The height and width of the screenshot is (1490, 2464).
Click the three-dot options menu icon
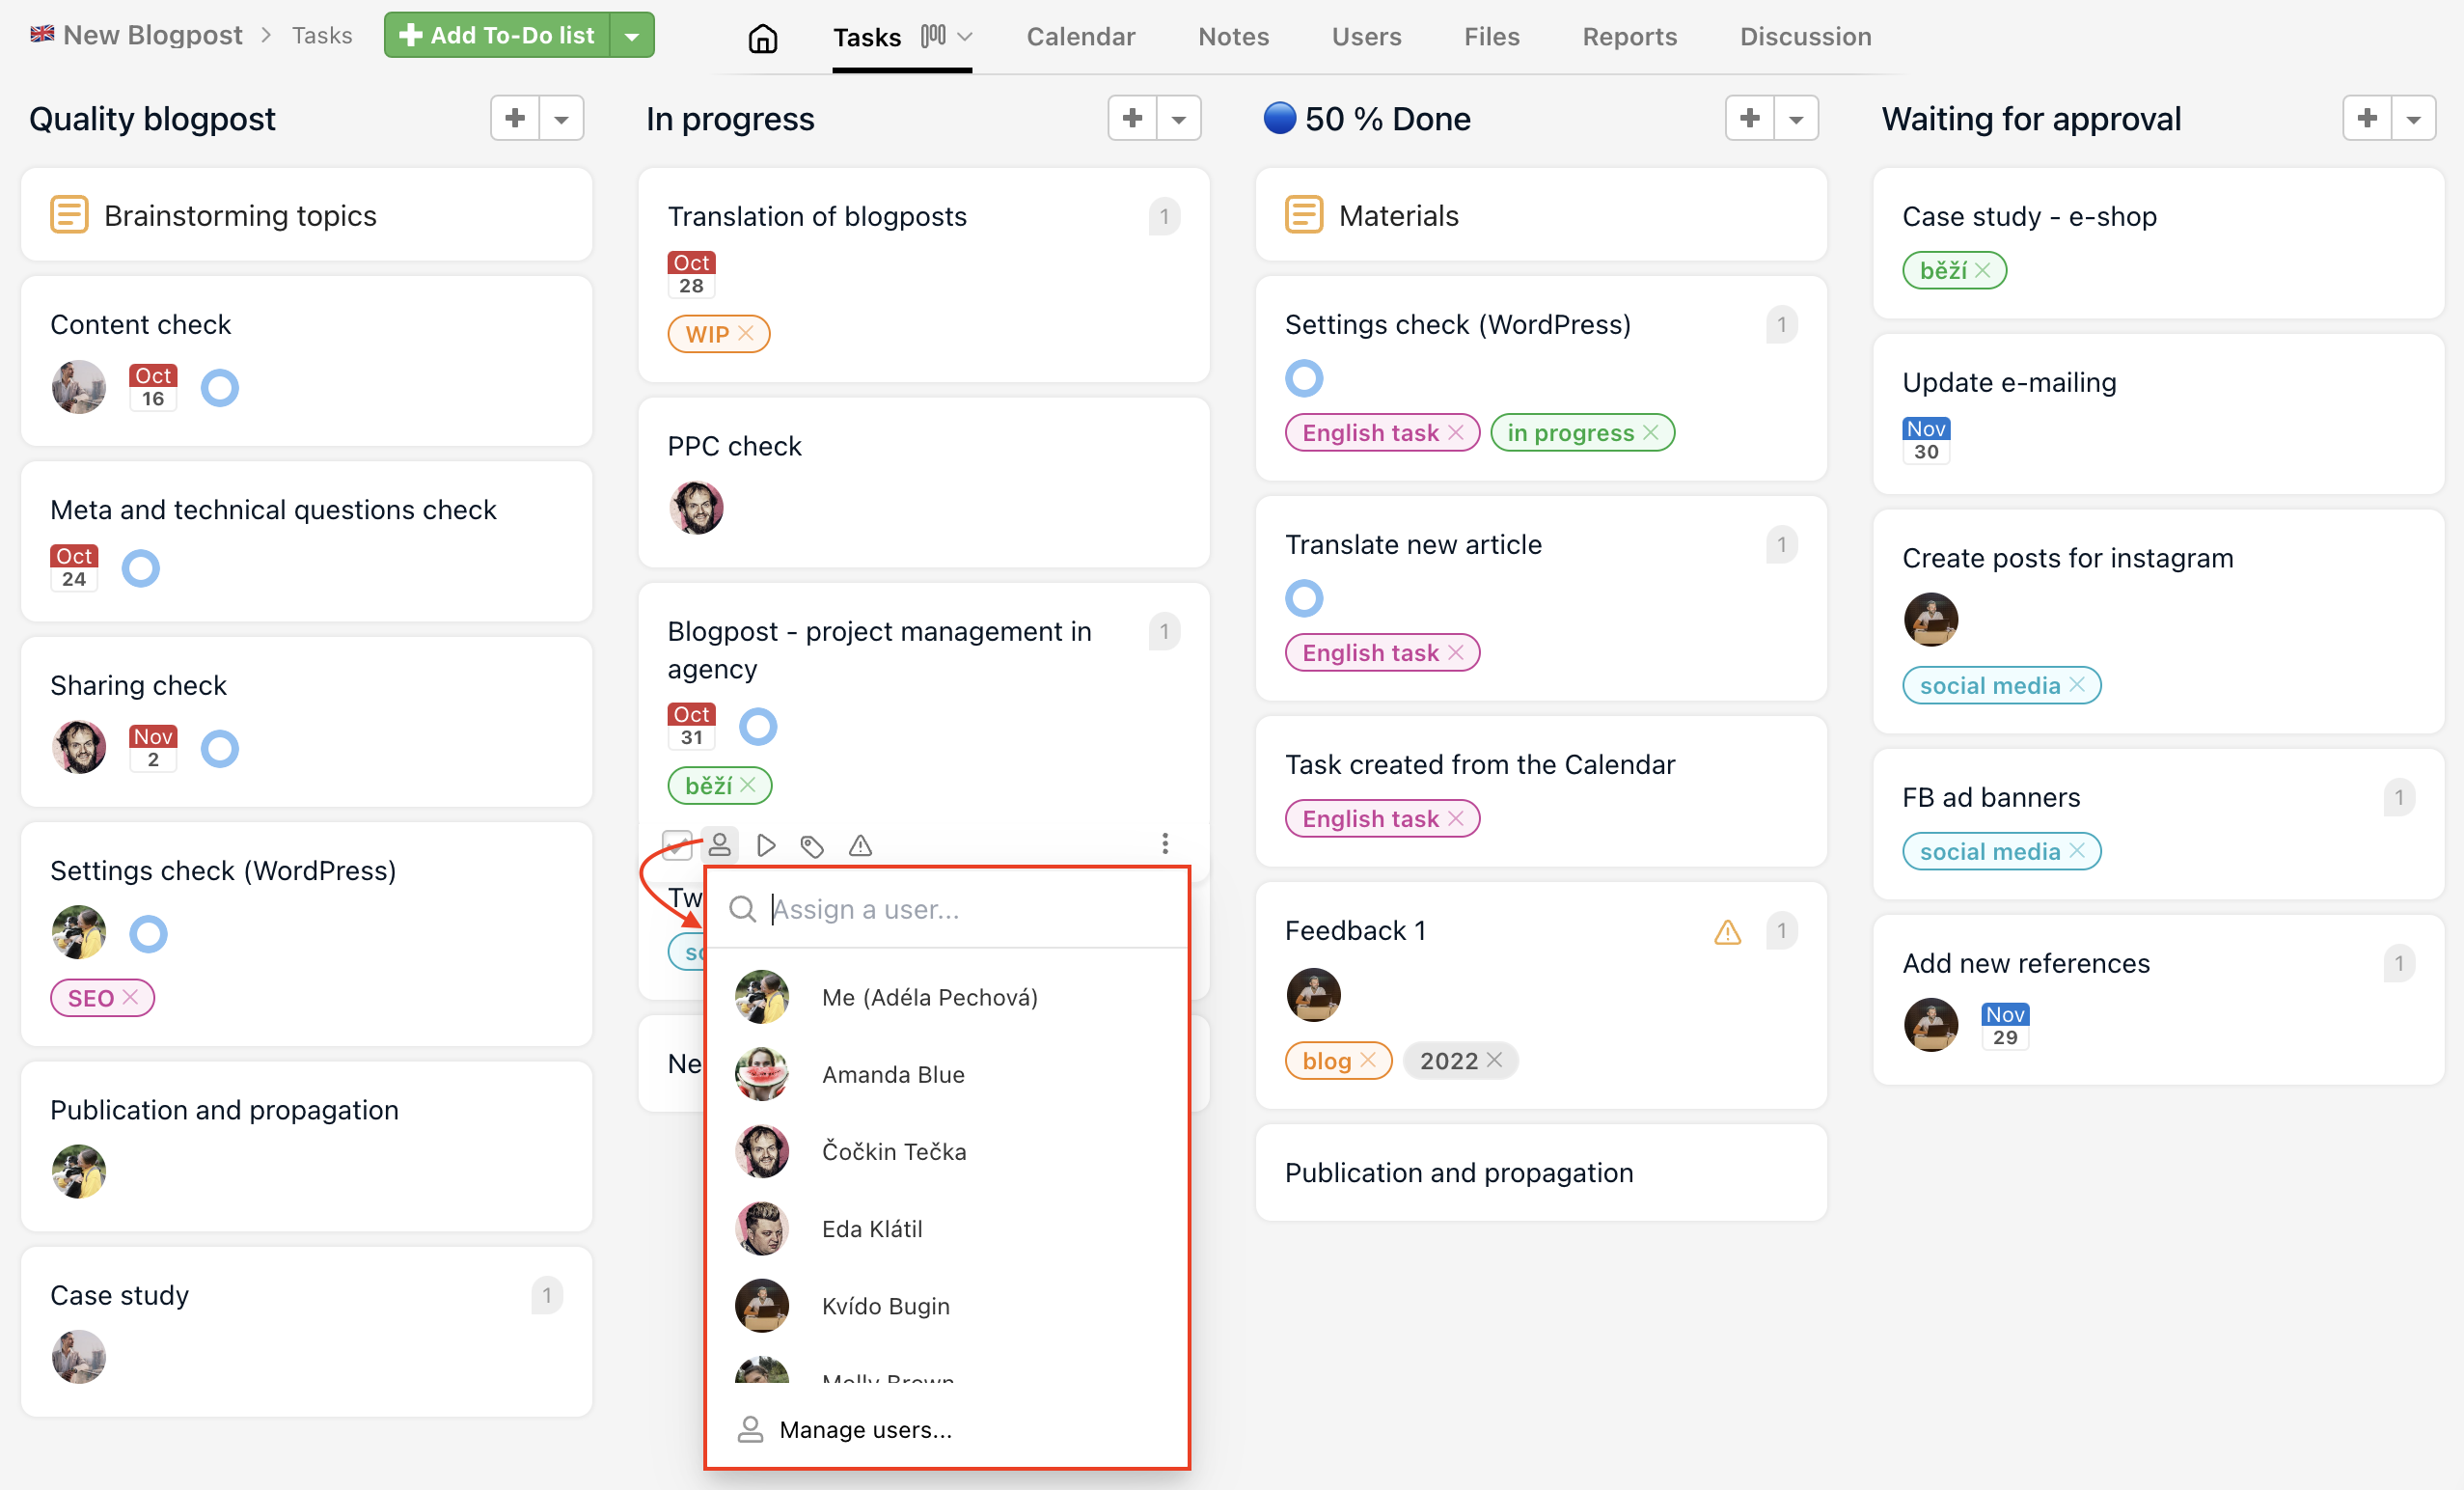[1164, 843]
